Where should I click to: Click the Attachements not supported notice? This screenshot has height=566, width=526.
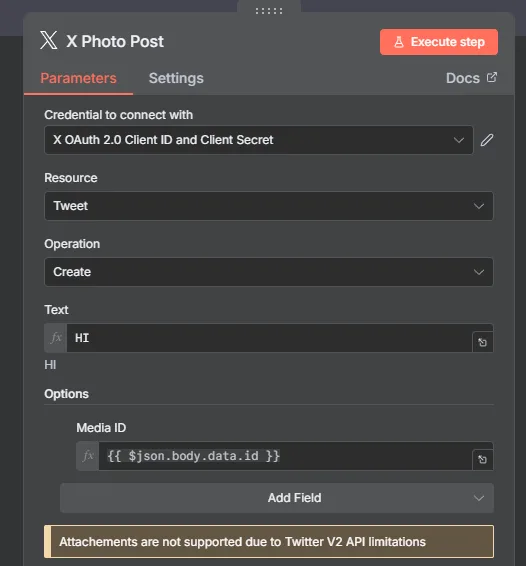pos(269,541)
